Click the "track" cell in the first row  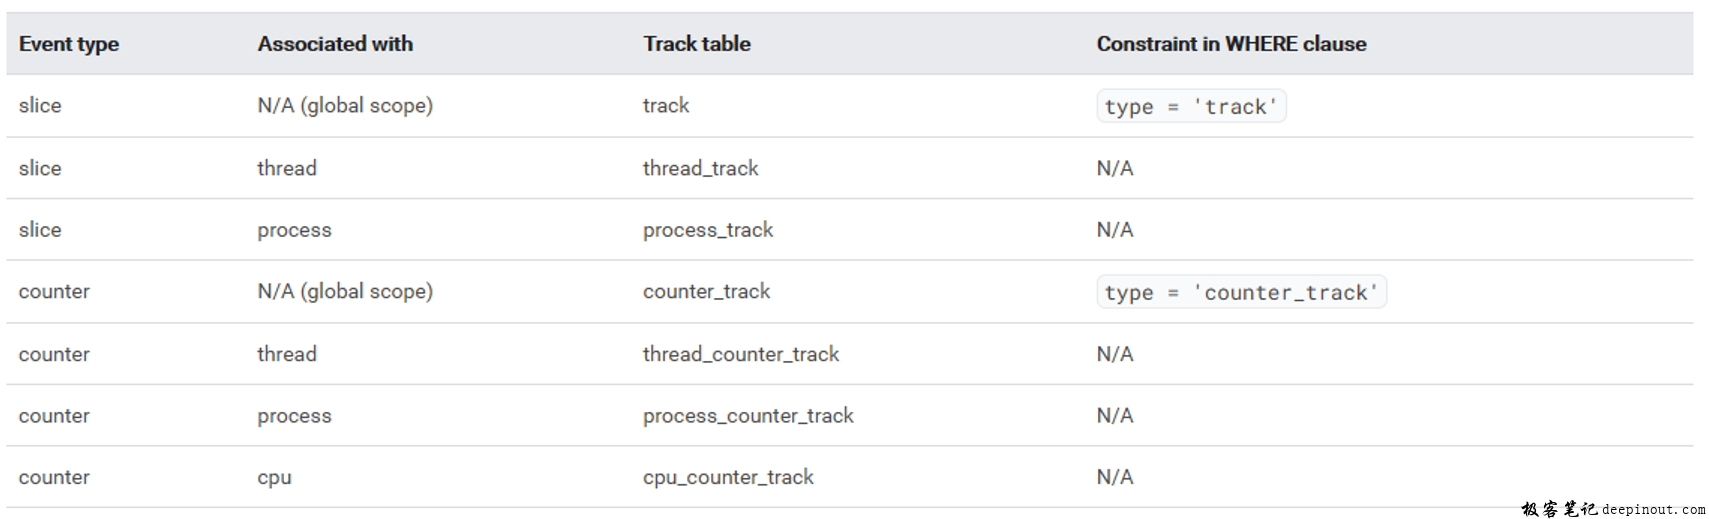pyautogui.click(x=666, y=106)
